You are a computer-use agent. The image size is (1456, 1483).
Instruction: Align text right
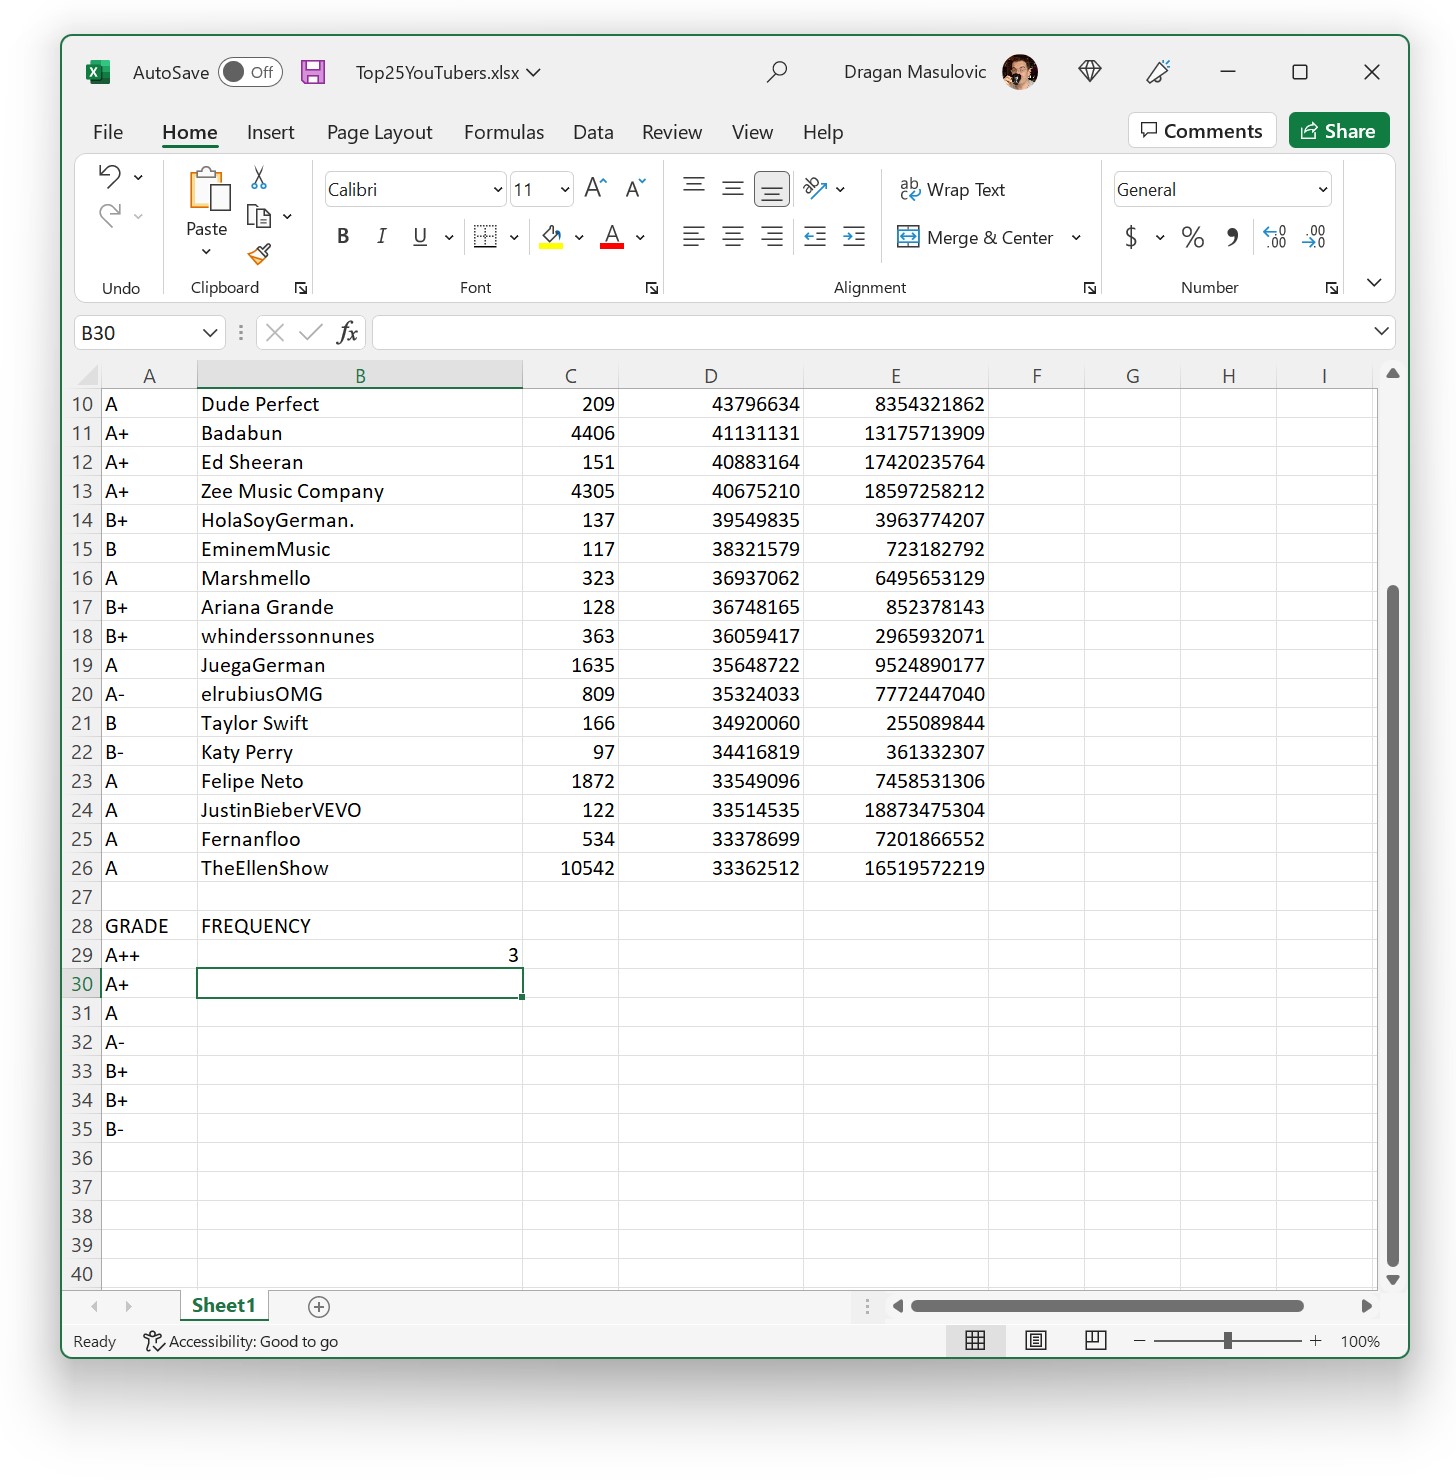pyautogui.click(x=772, y=236)
